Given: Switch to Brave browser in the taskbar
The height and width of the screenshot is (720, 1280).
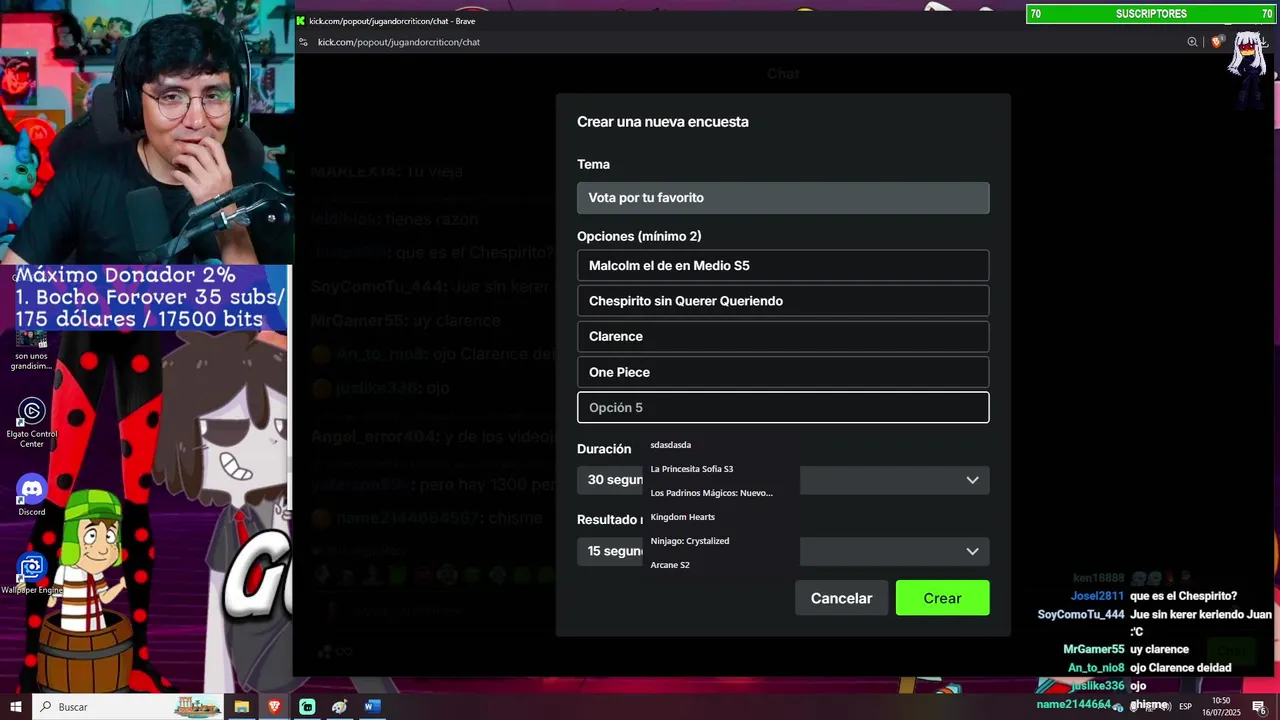Looking at the screenshot, I should [274, 706].
